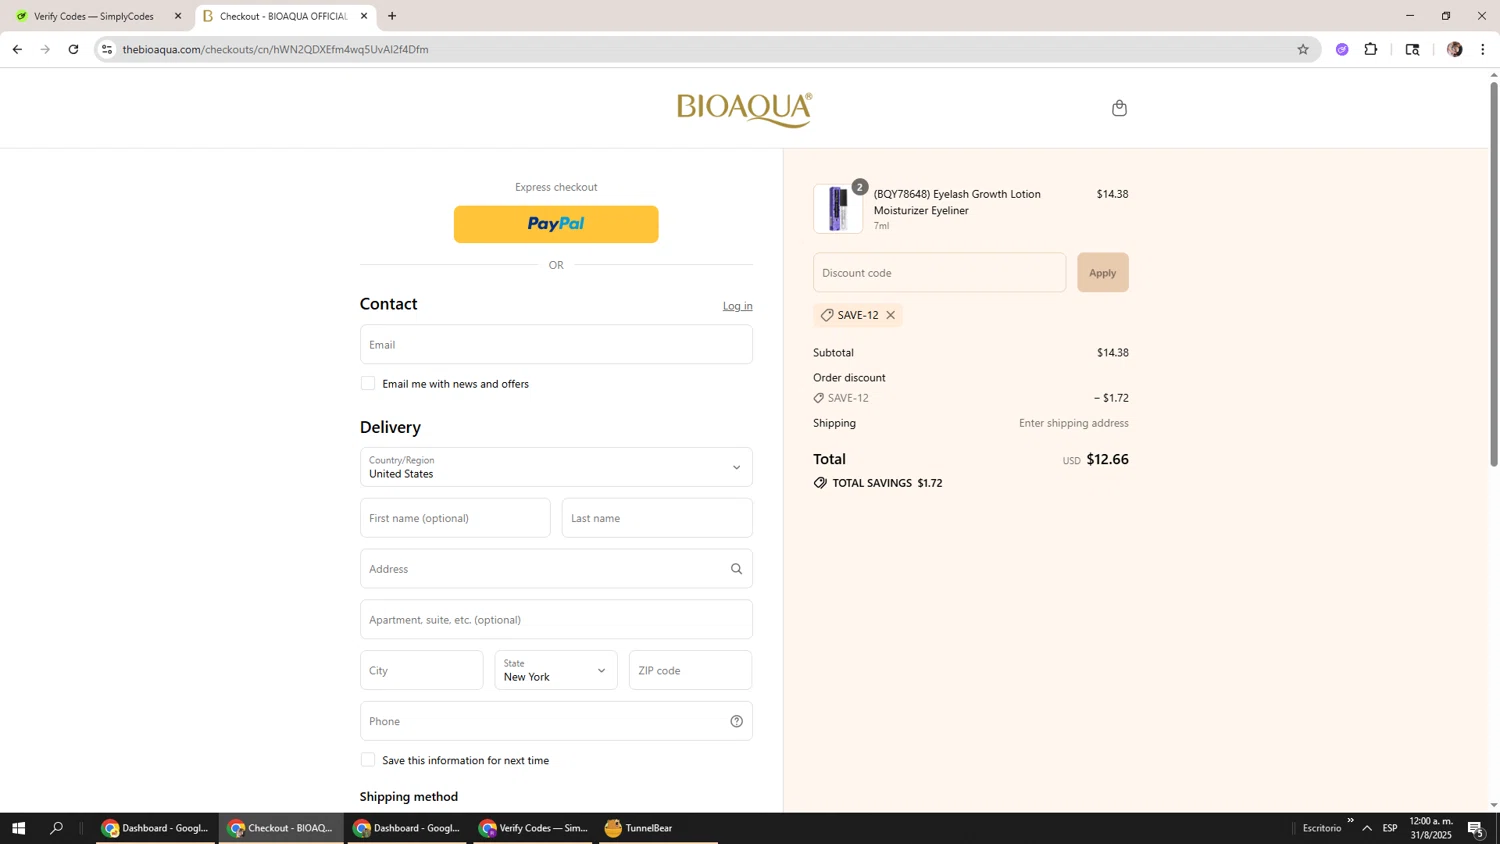Viewport: 1500px width, 844px height.
Task: Click the TOTAL SAVINGS $1.72 text
Action: point(888,483)
